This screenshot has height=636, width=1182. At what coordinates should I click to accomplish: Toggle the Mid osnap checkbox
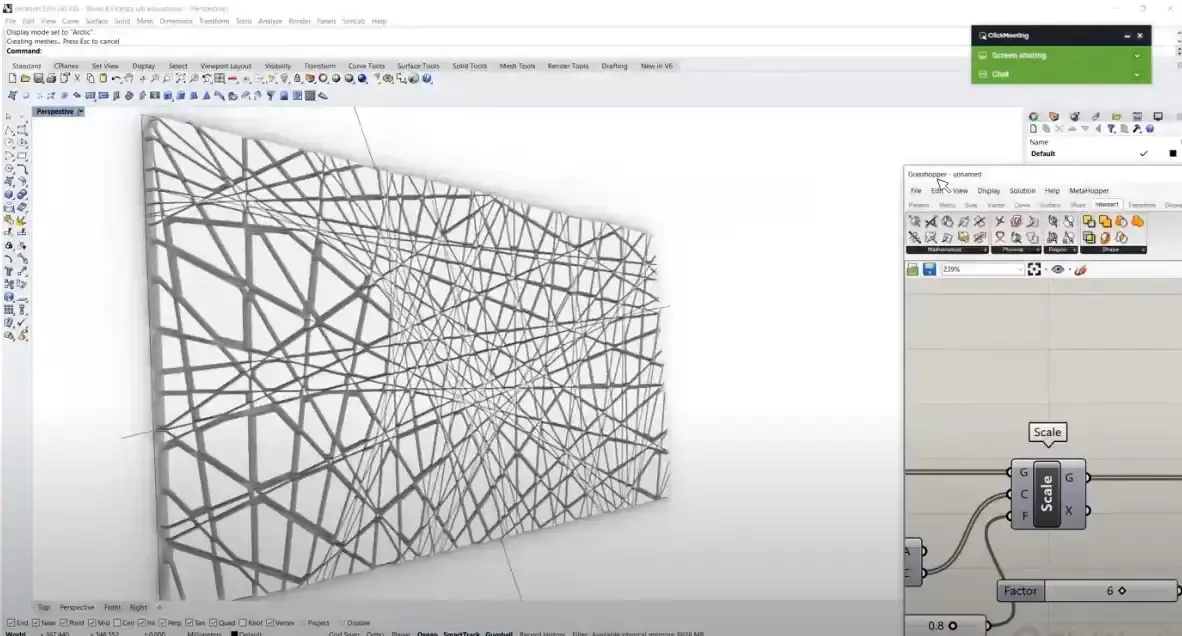(x=91, y=623)
